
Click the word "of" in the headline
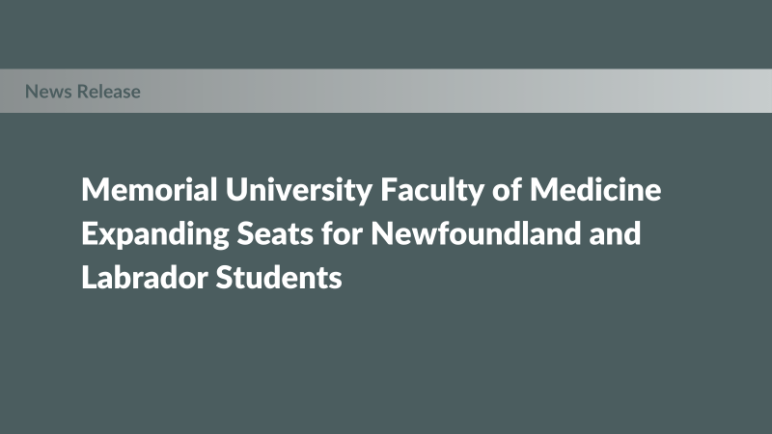[507, 190]
